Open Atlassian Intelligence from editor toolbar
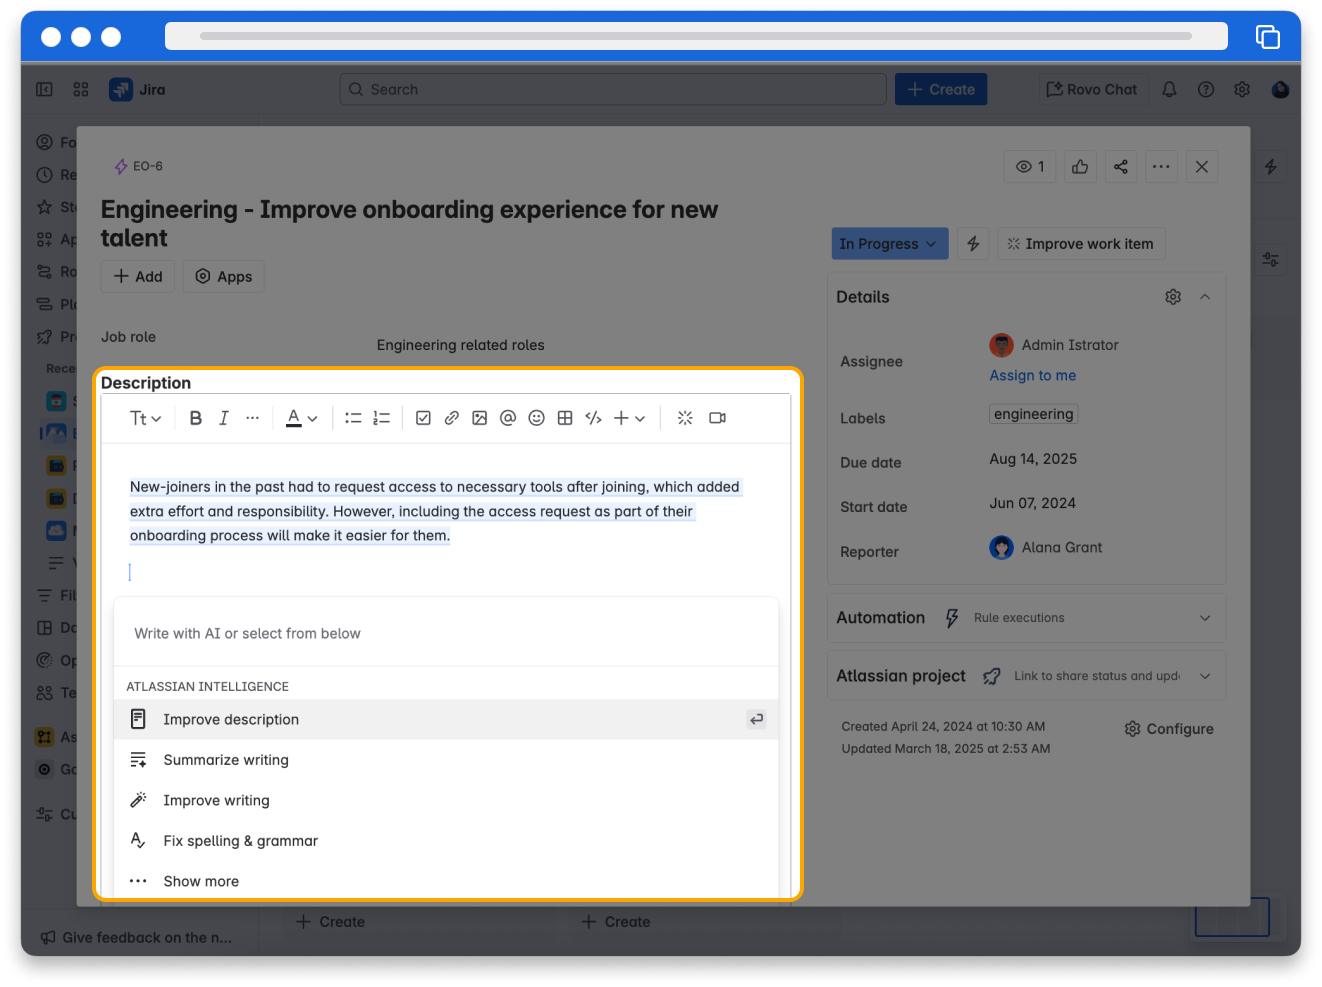This screenshot has height=987, width=1322. pyautogui.click(x=685, y=418)
